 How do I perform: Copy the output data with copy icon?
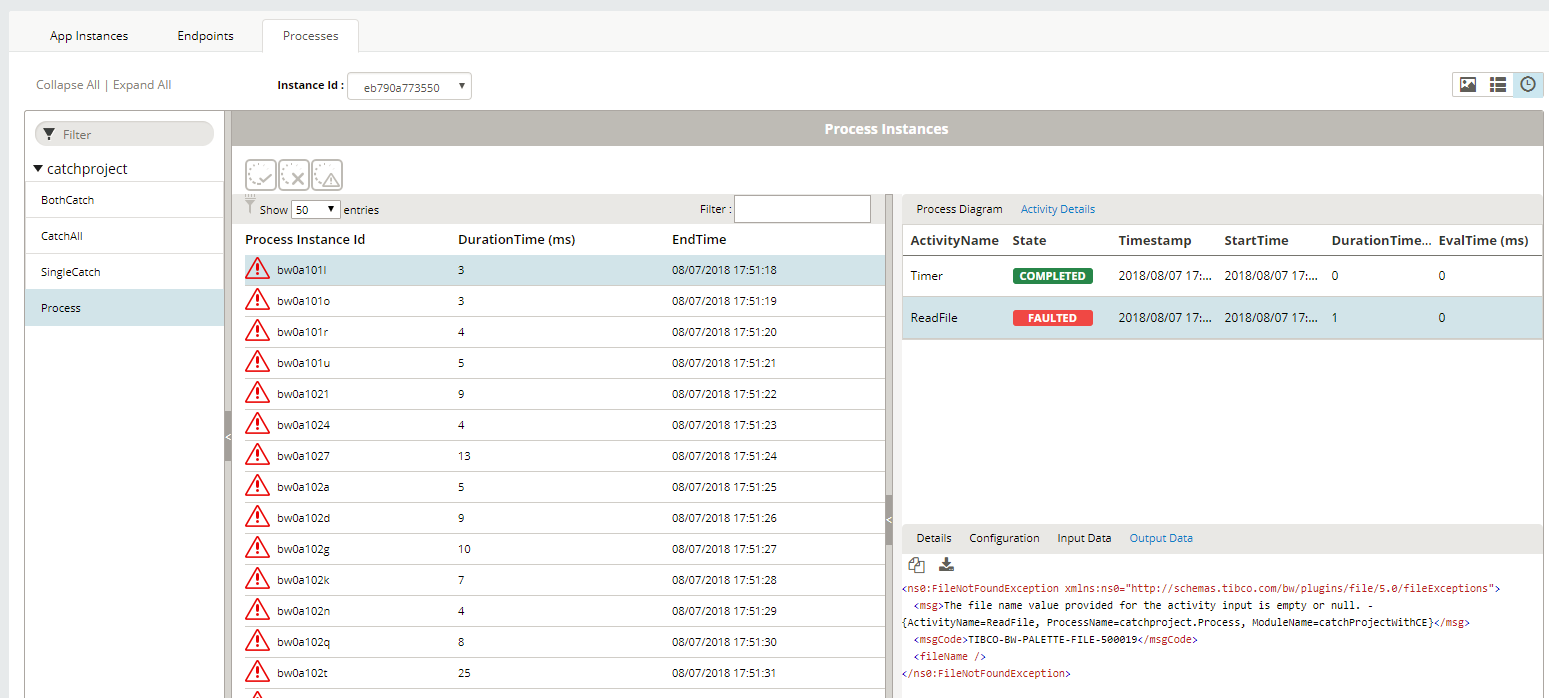click(x=916, y=564)
